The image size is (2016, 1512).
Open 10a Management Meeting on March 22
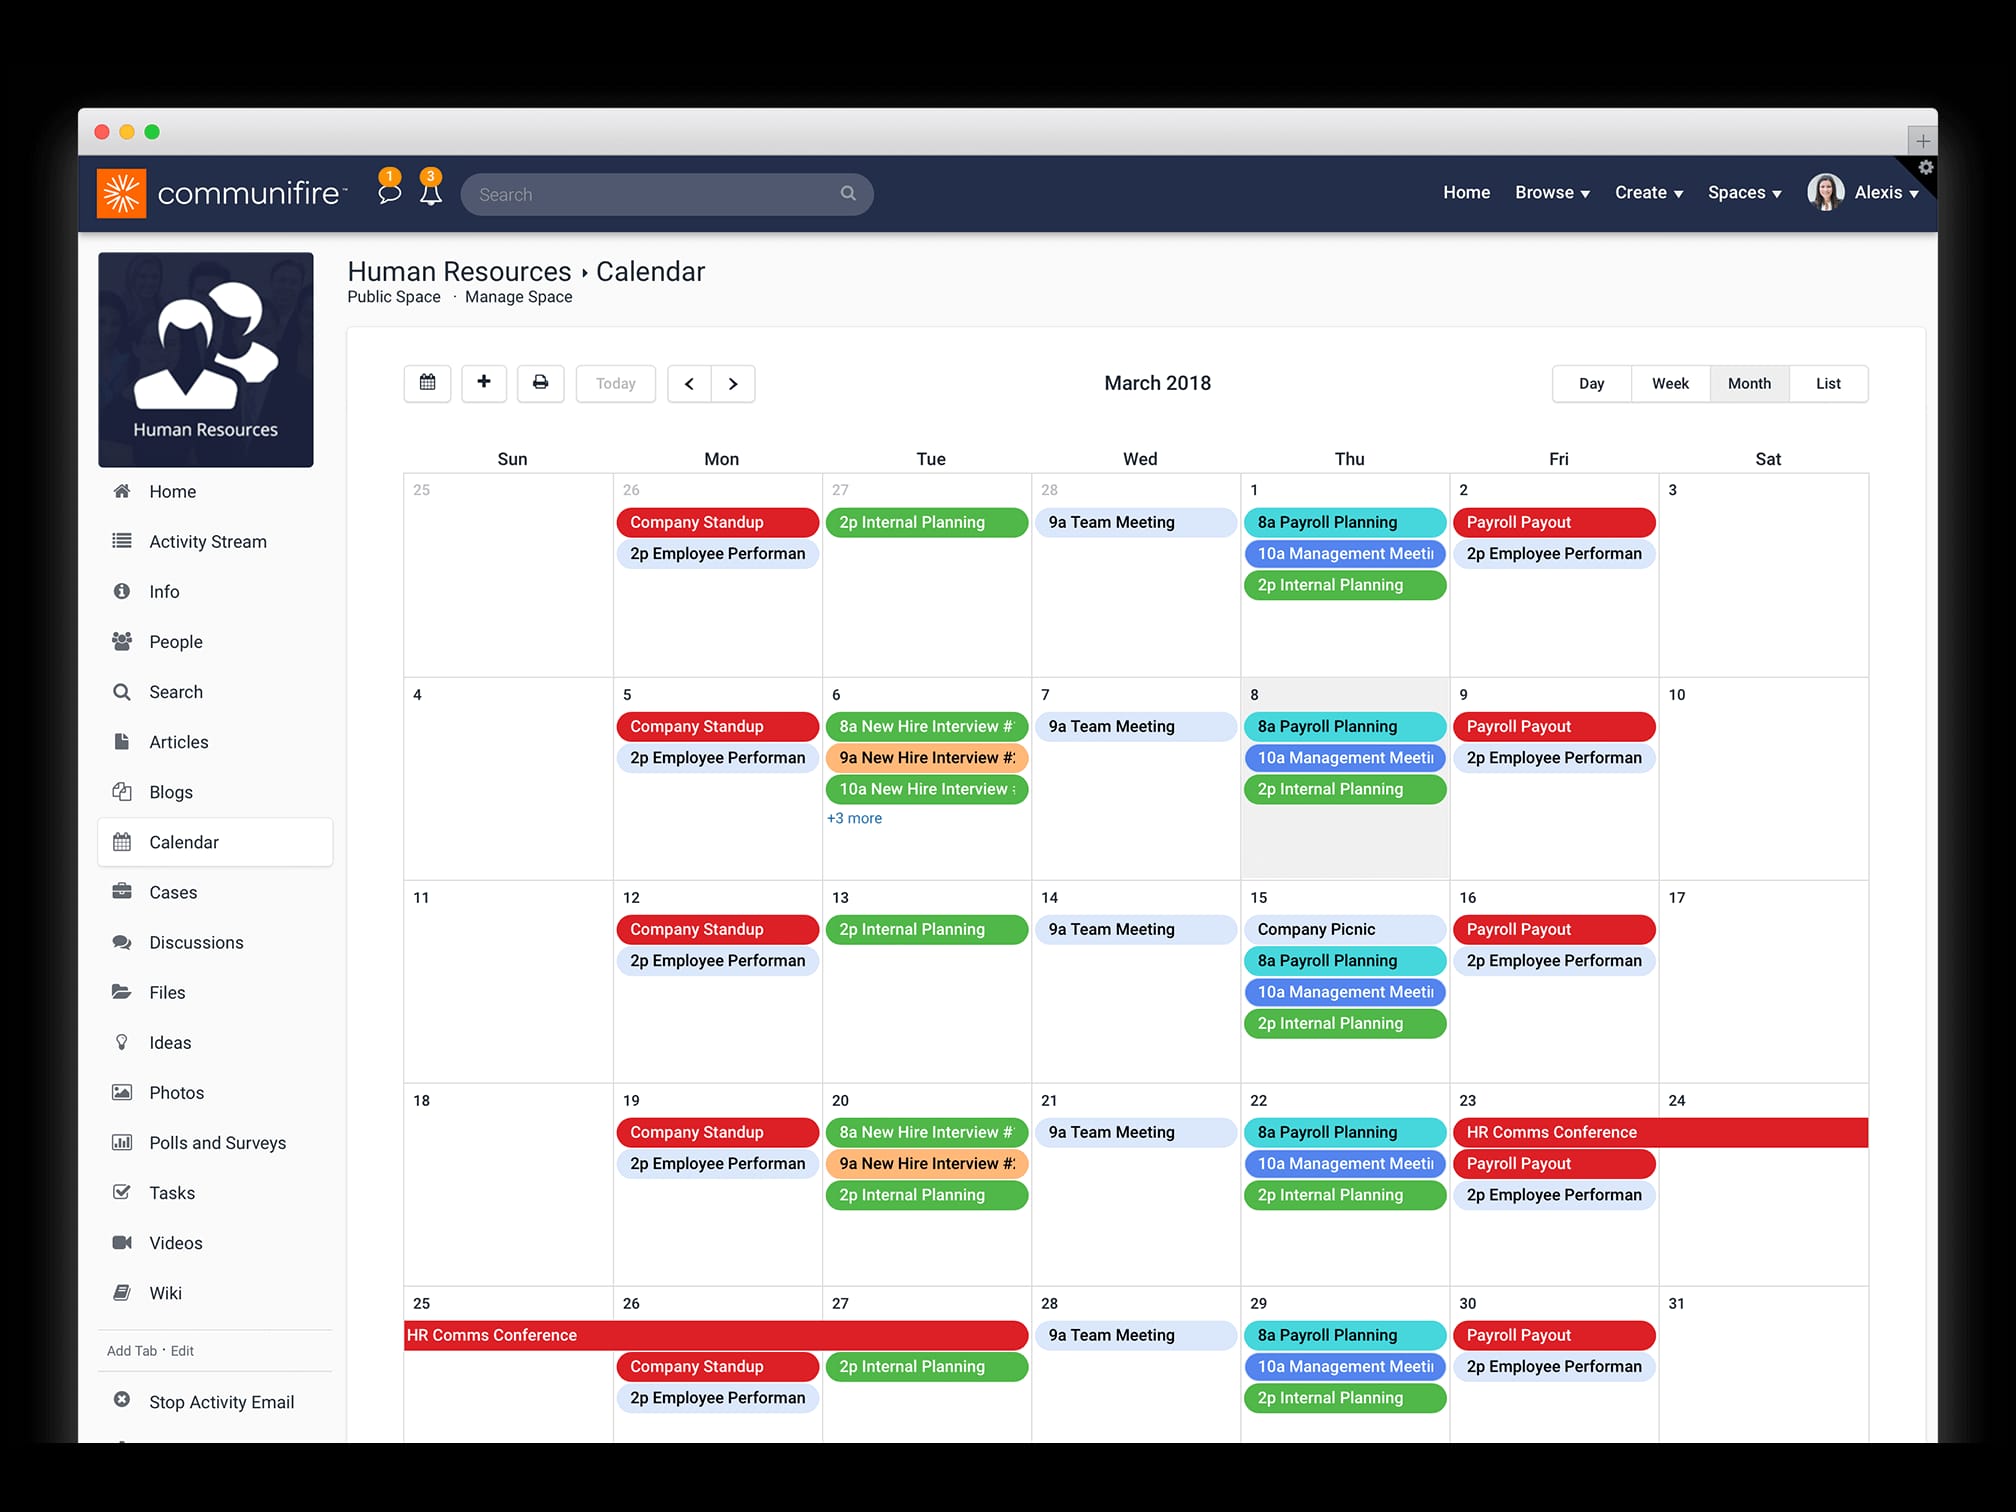[x=1345, y=1163]
